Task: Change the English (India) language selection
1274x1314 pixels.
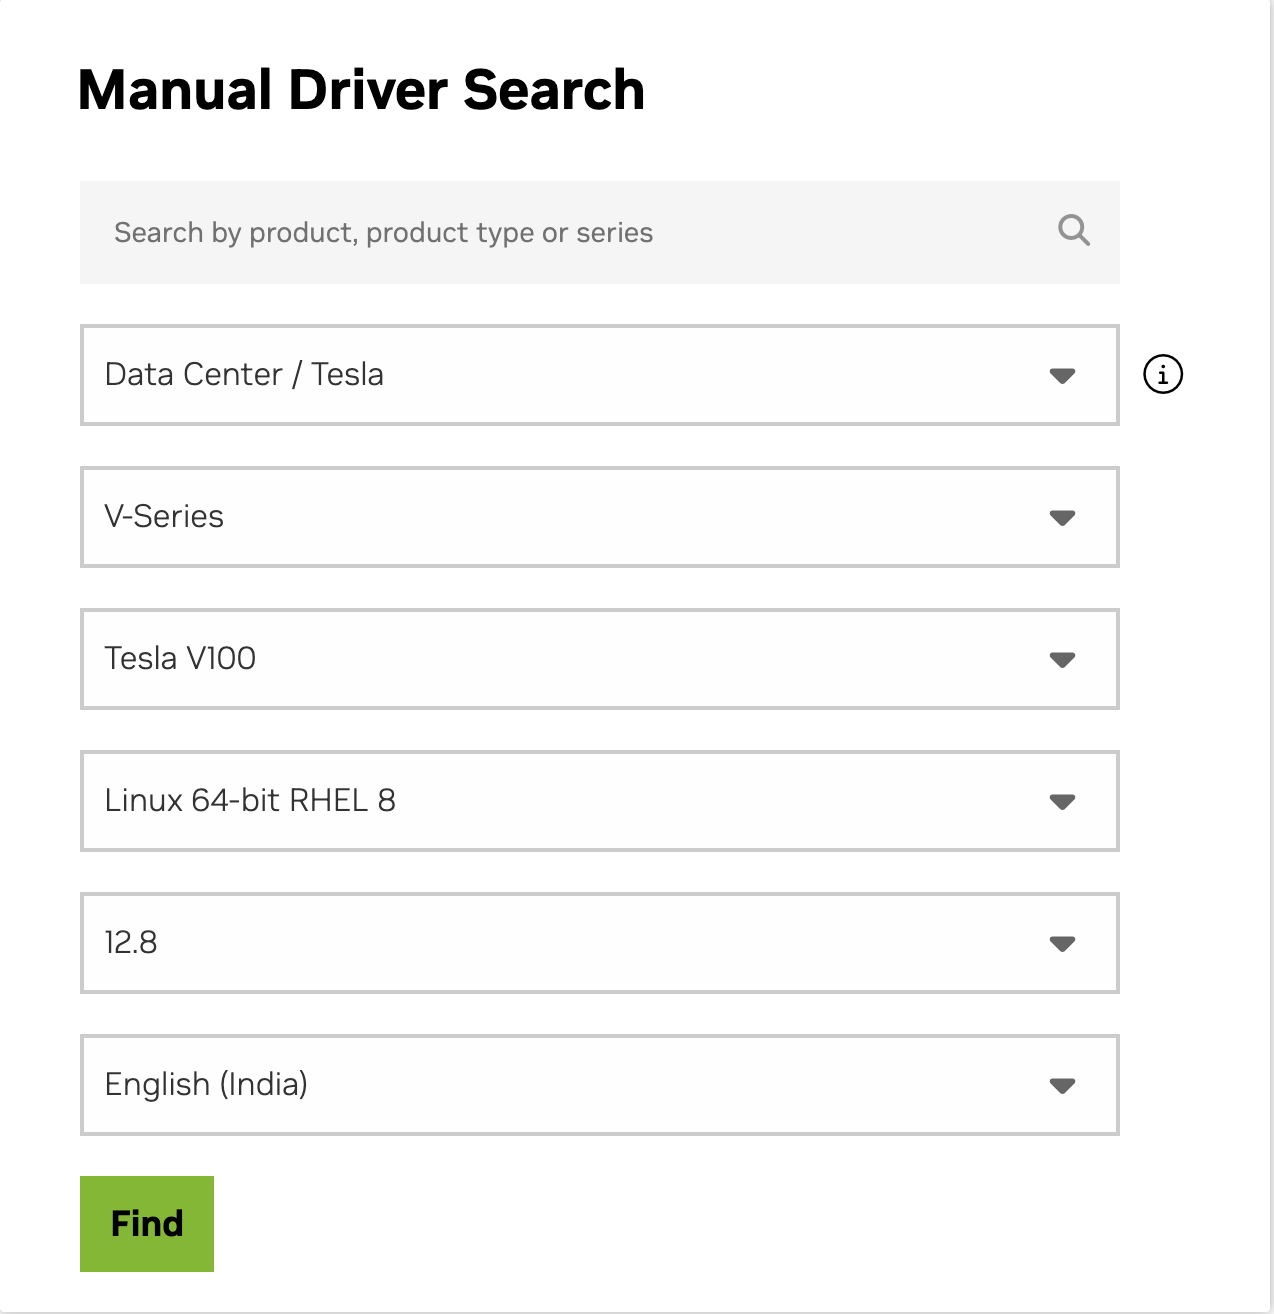Action: [598, 1085]
